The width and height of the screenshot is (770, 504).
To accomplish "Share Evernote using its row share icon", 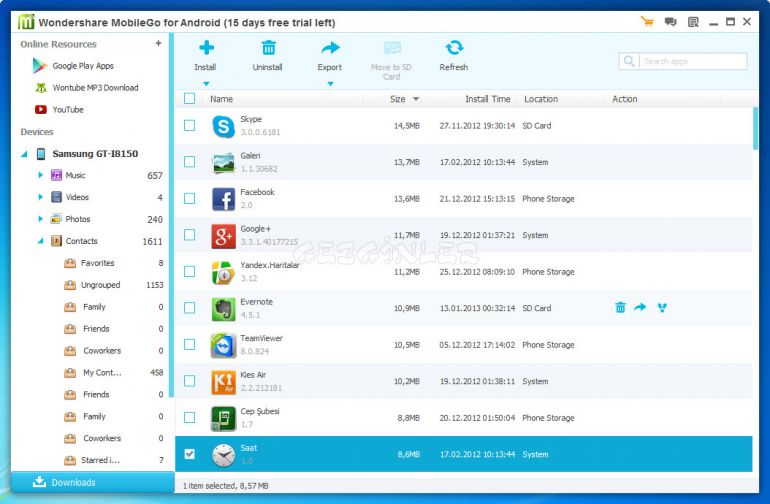I will tap(662, 308).
